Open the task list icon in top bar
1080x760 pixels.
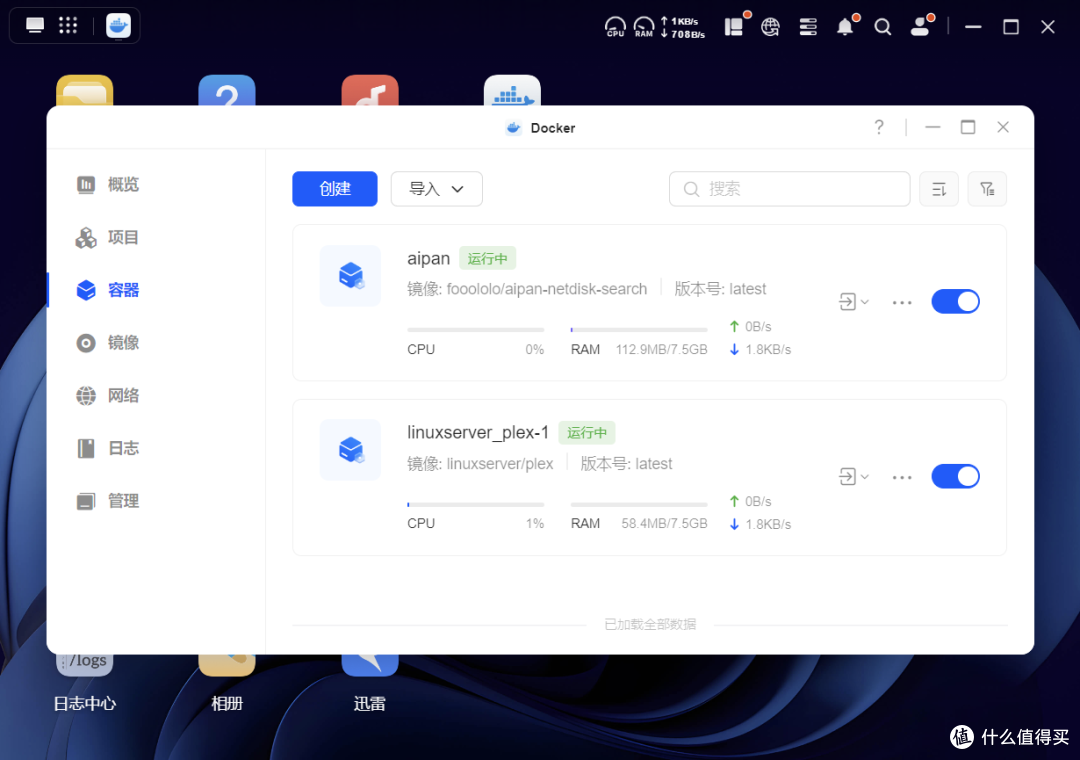click(x=808, y=27)
